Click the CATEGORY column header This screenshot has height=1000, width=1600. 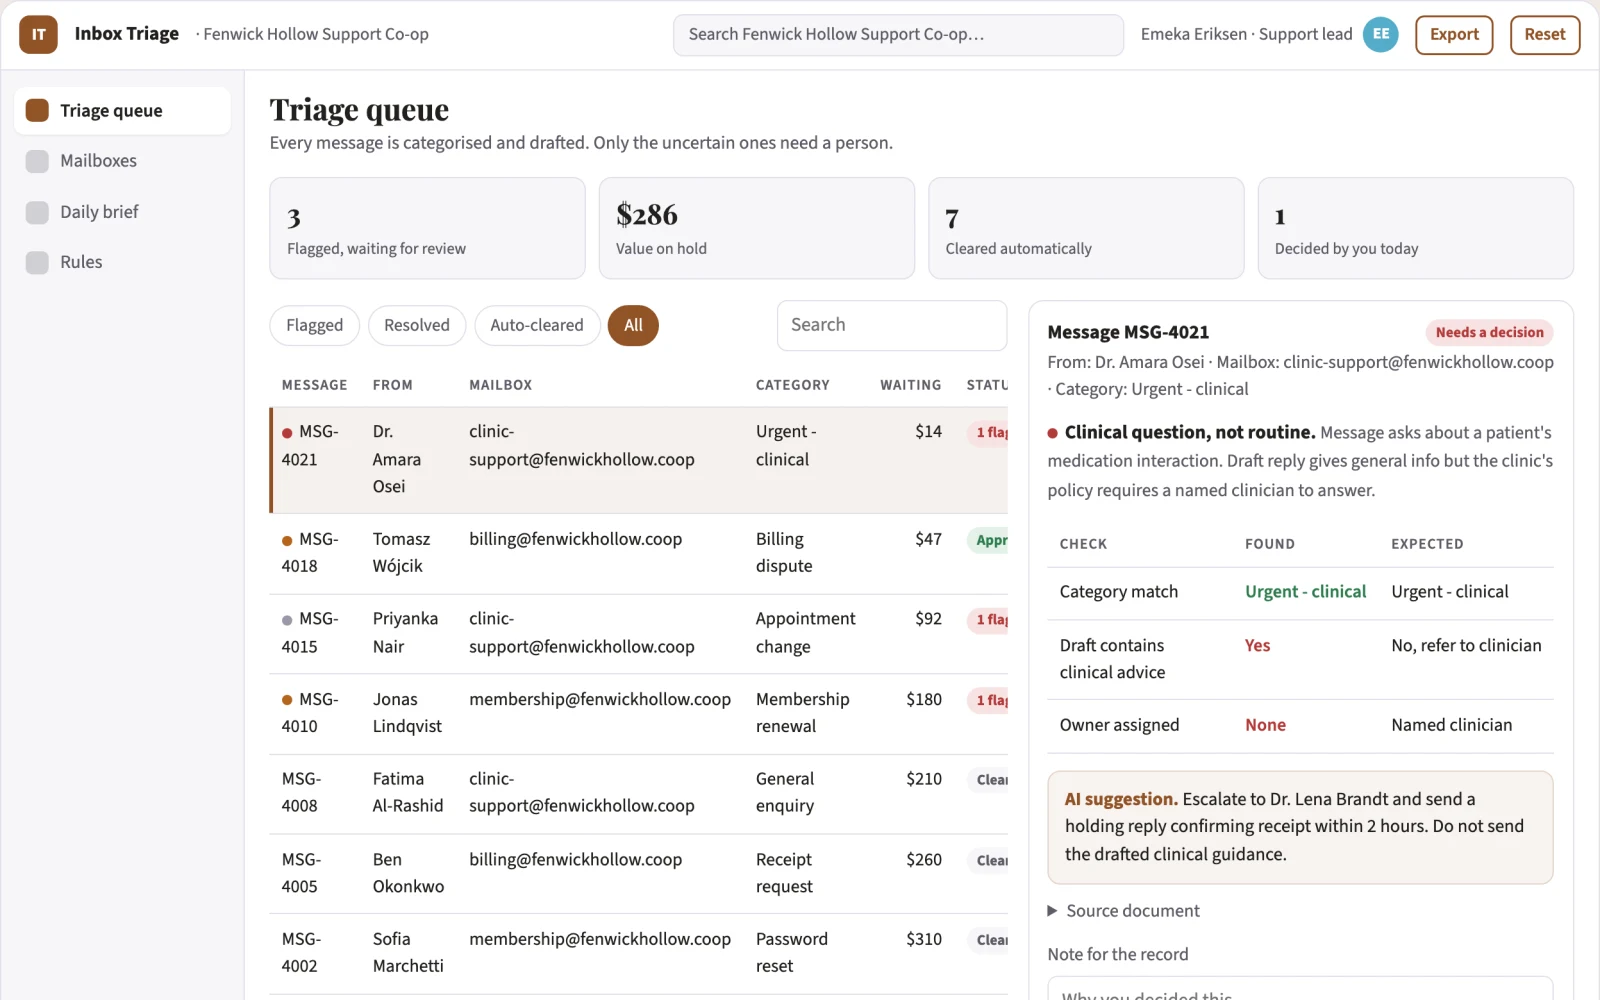pos(792,385)
